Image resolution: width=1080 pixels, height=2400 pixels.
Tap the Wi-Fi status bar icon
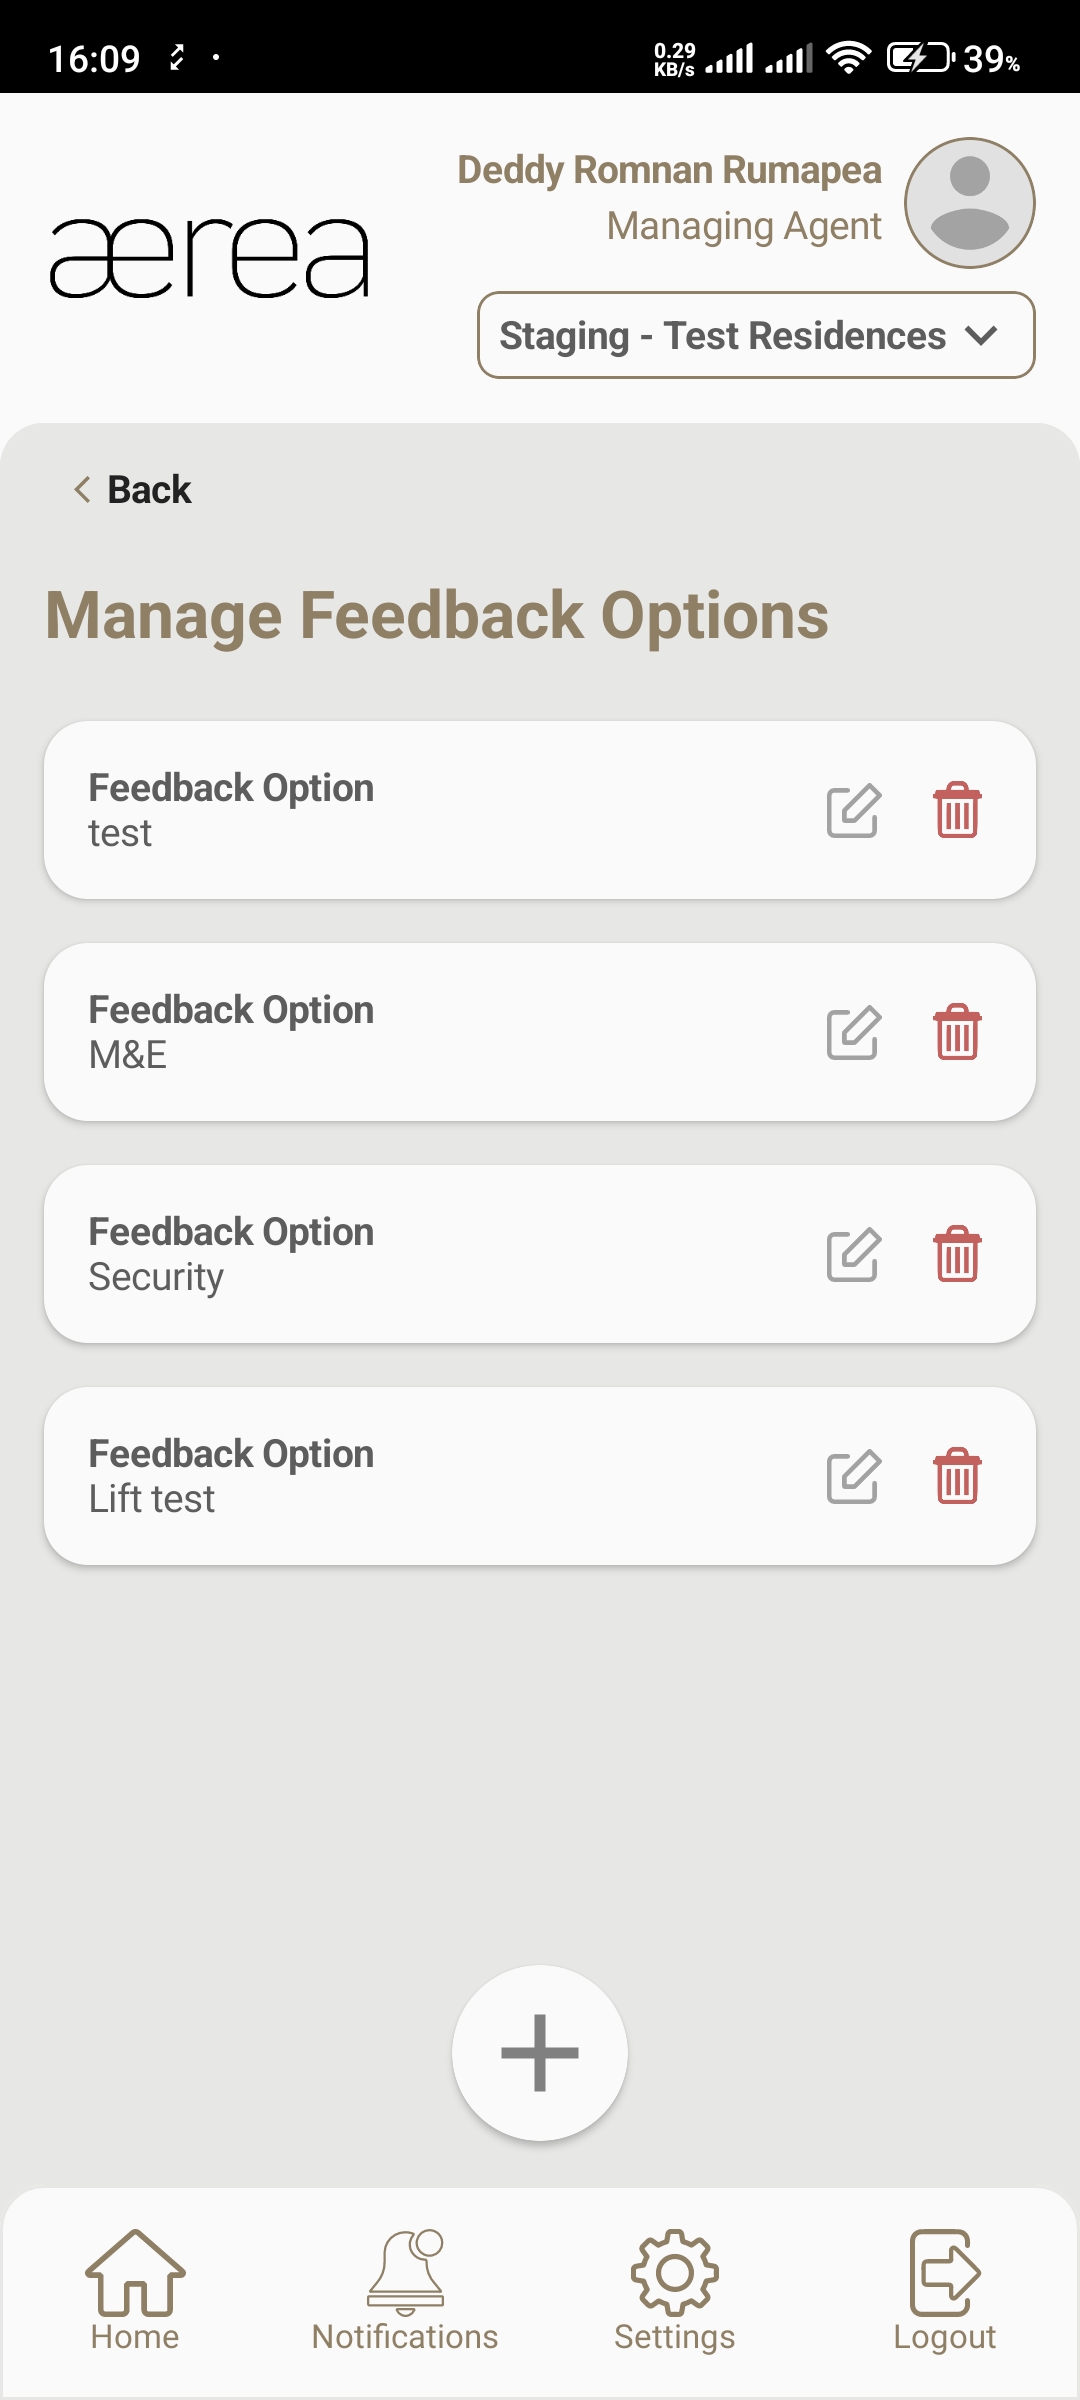point(849,58)
